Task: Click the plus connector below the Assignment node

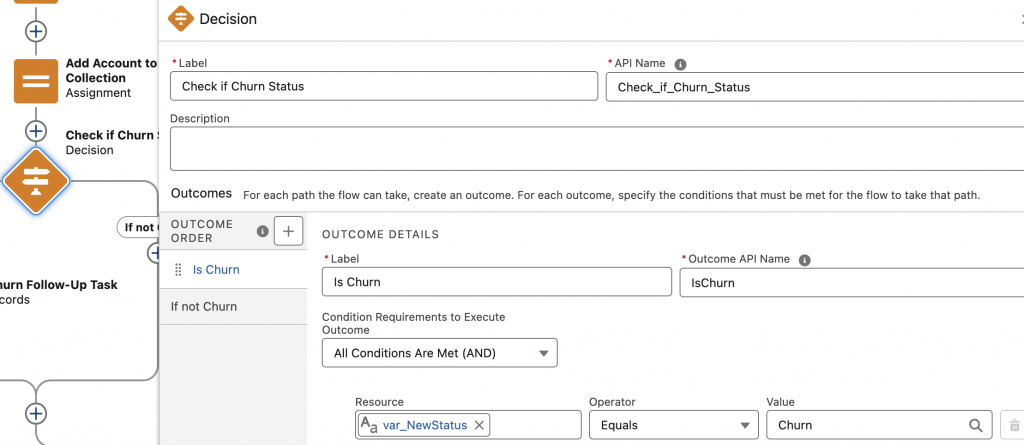Action: 36,132
